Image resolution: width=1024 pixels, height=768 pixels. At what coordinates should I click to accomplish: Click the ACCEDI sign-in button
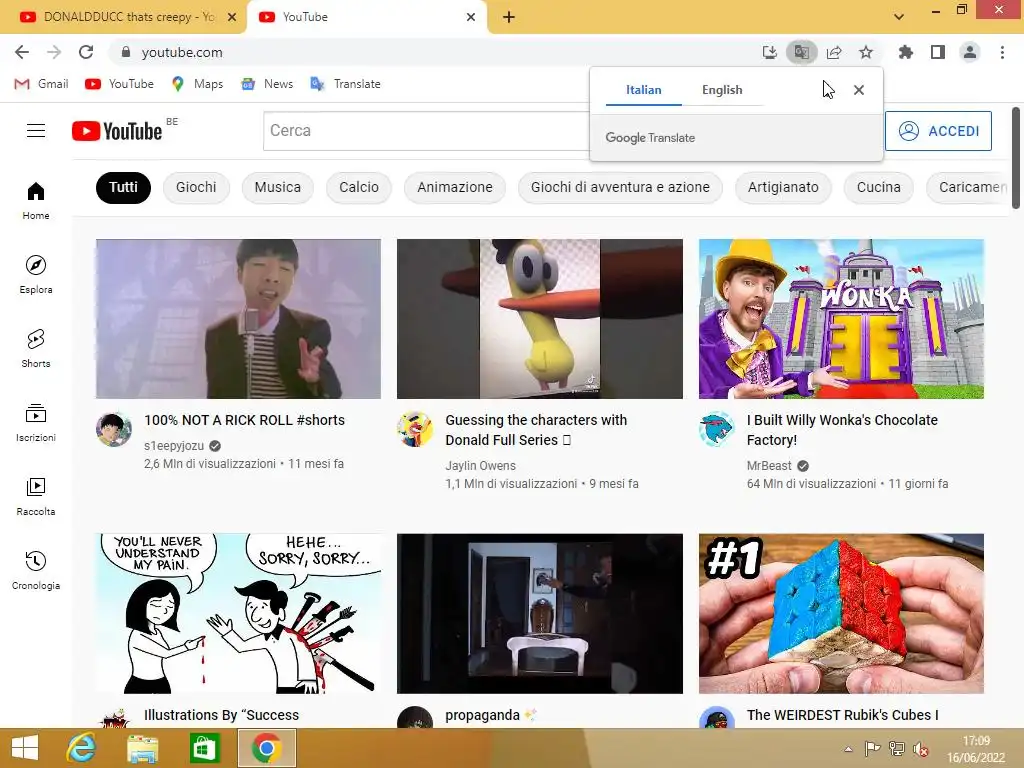pyautogui.click(x=938, y=131)
